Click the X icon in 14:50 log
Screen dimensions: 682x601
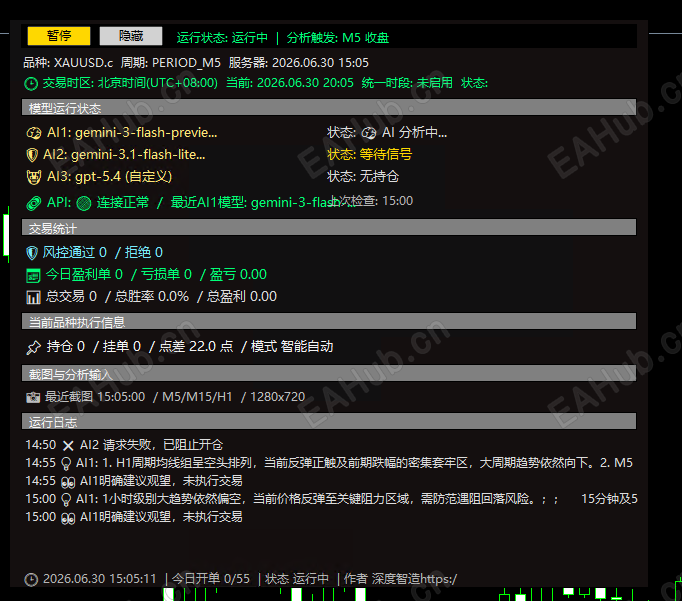(68, 445)
